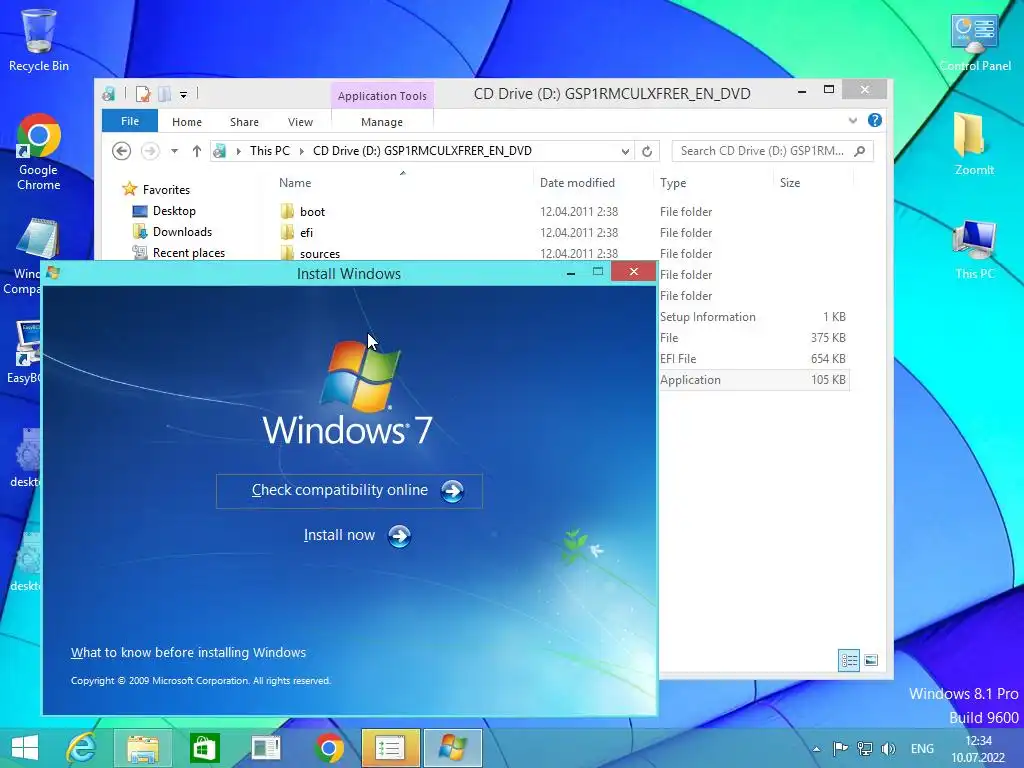Go up one folder level

(197, 151)
